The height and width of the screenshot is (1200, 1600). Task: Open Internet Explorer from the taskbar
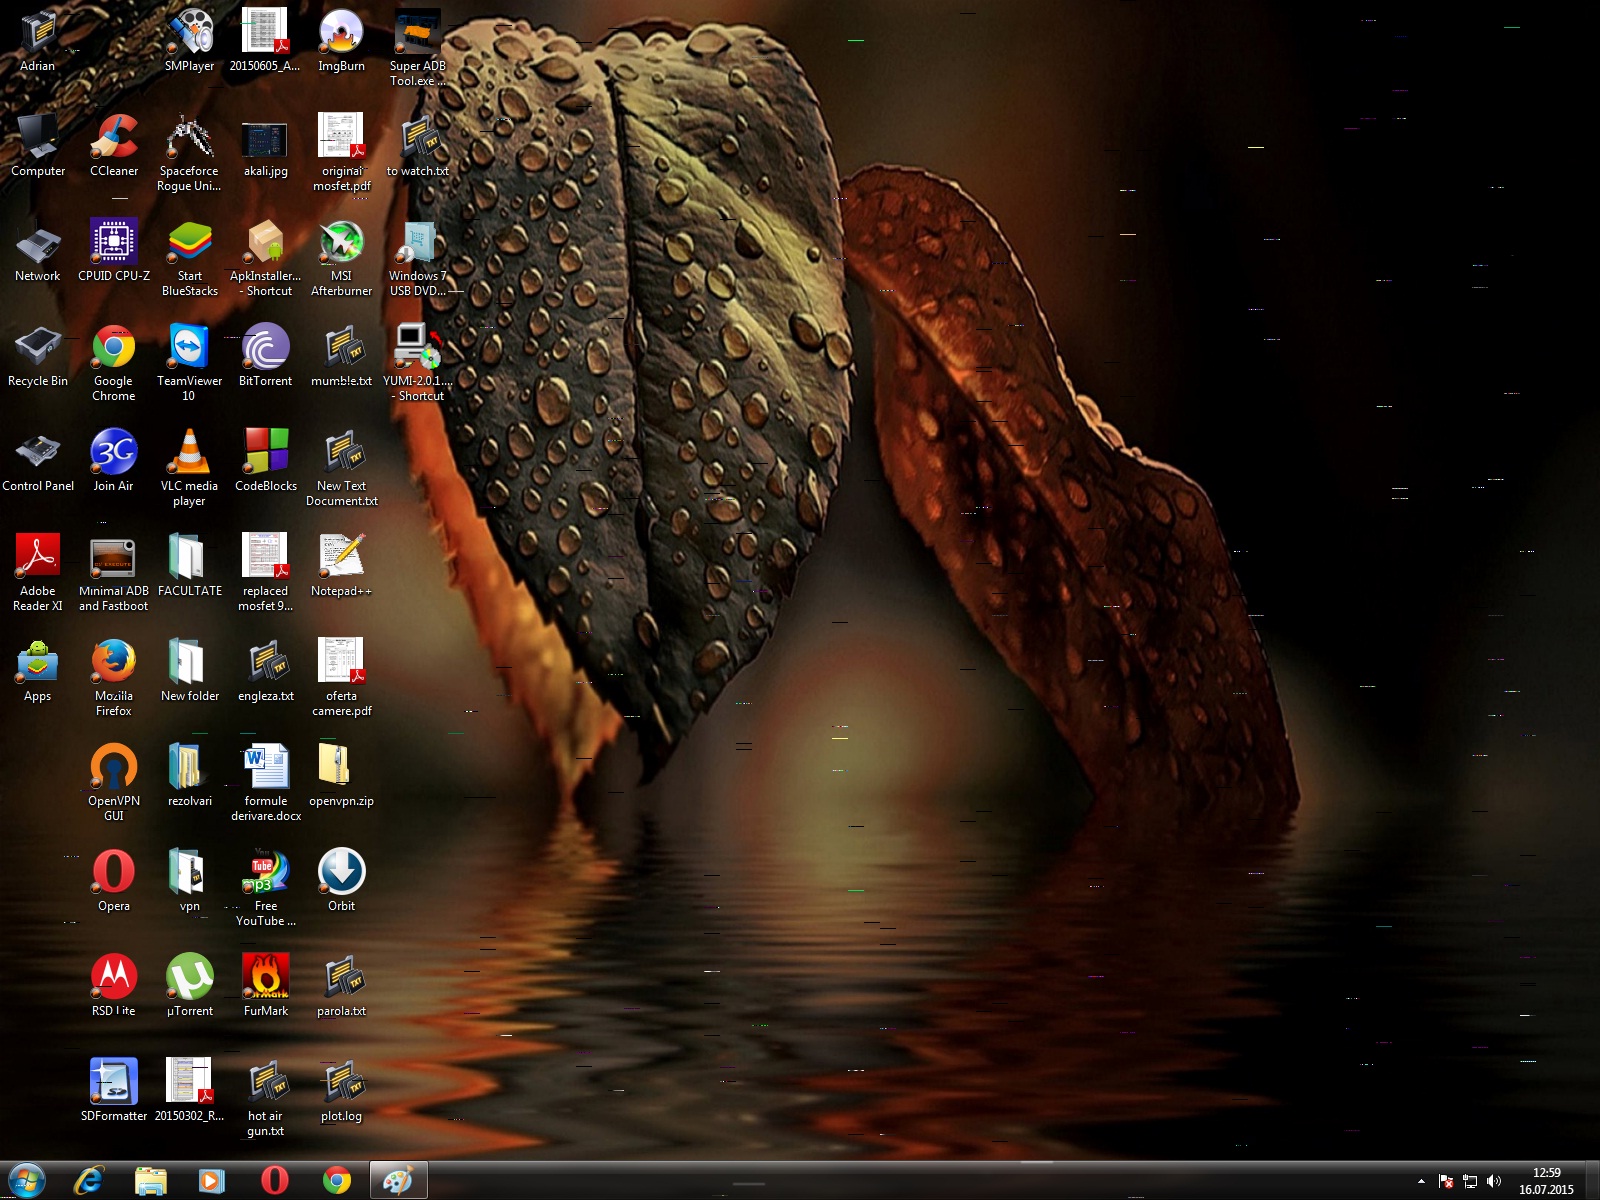[89, 1181]
